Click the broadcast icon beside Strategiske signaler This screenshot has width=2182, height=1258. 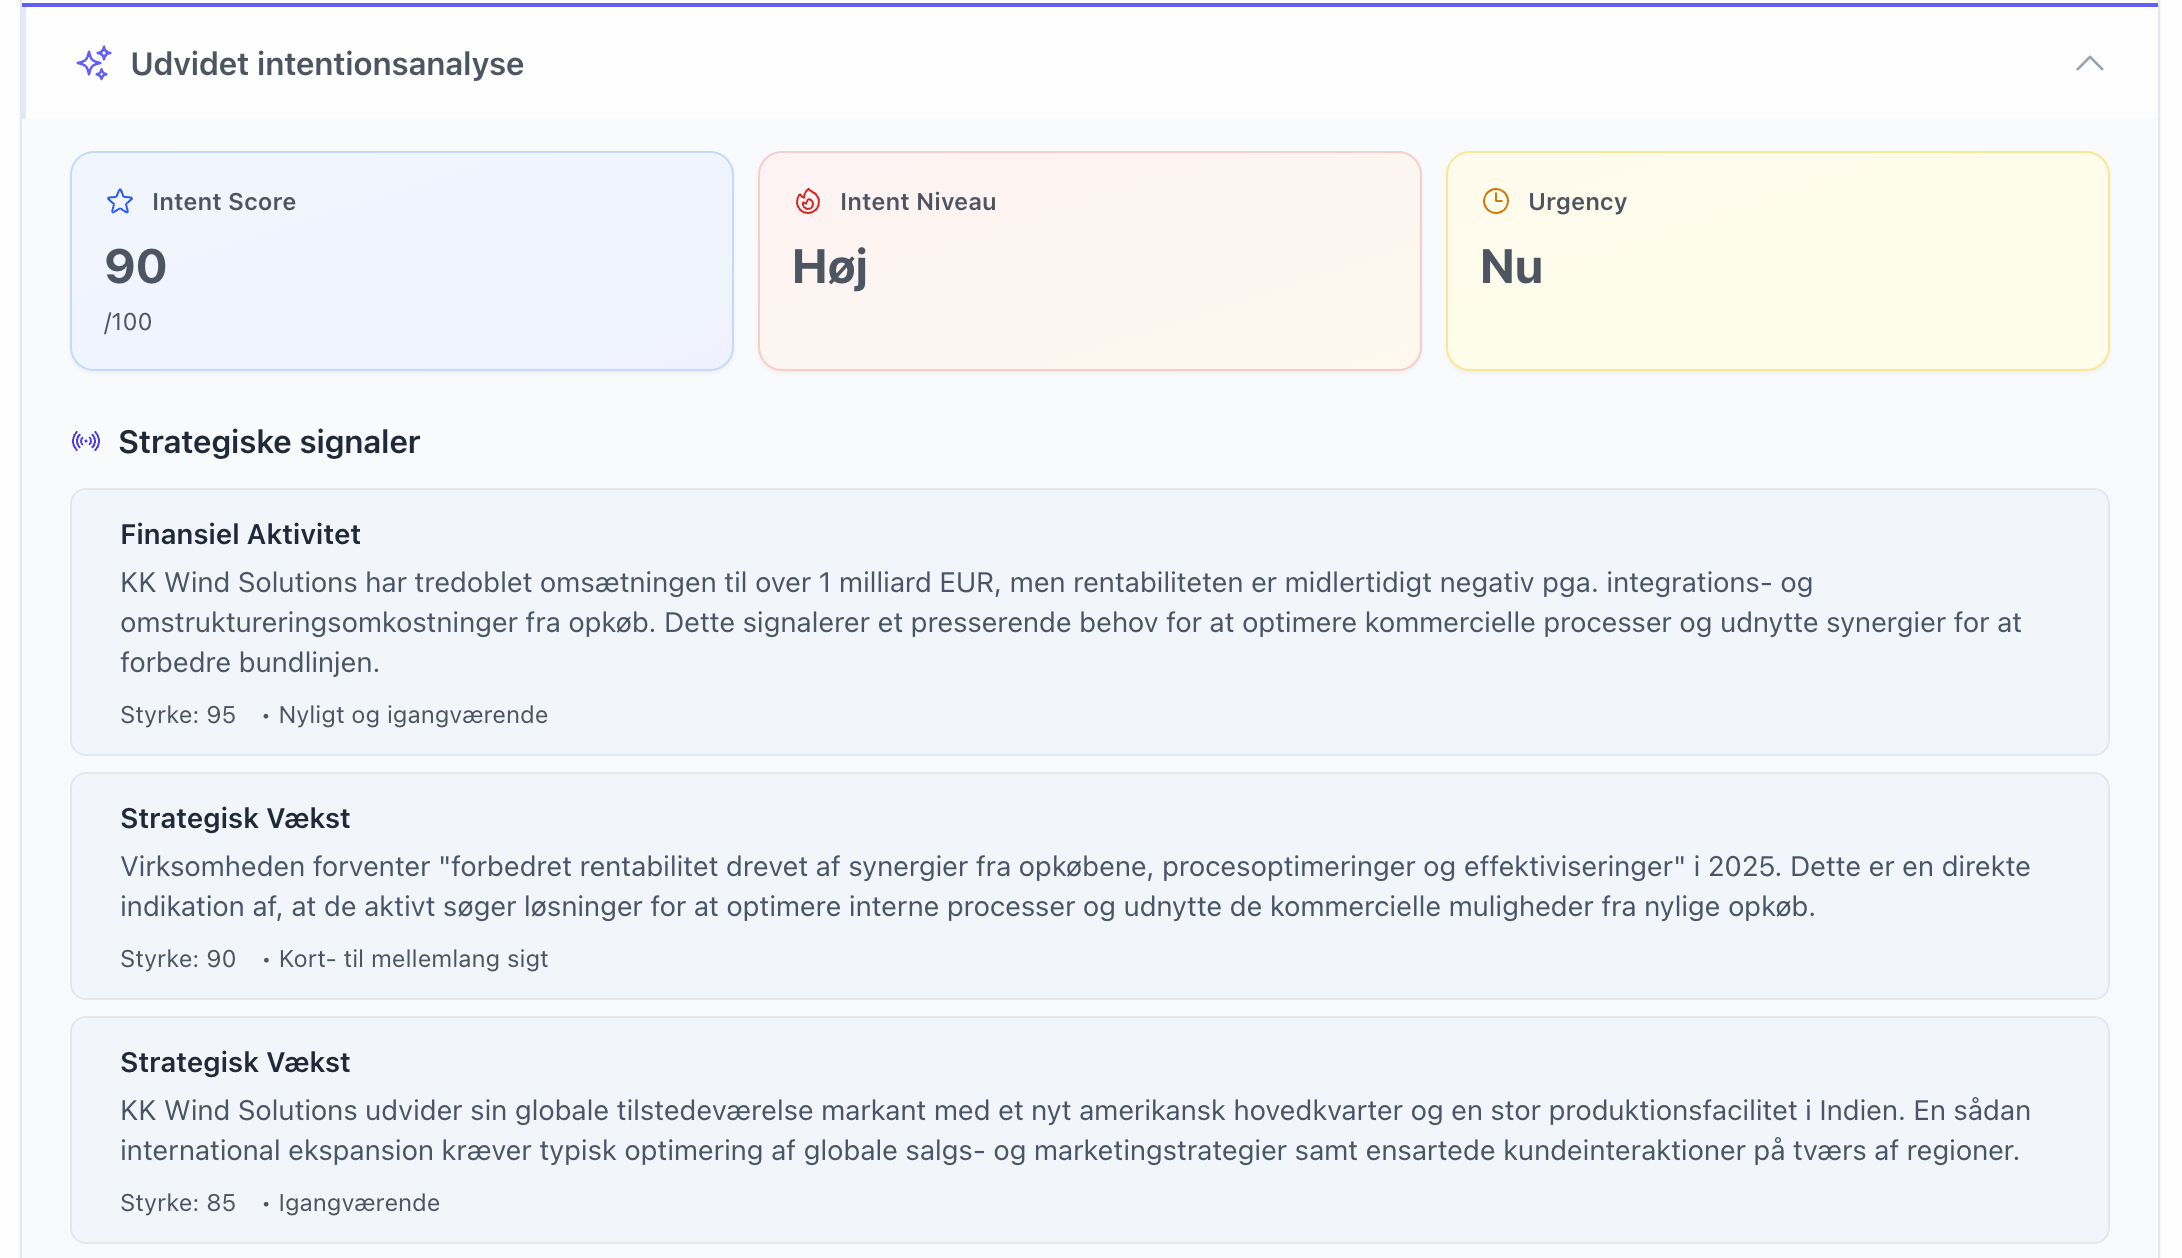[x=86, y=441]
